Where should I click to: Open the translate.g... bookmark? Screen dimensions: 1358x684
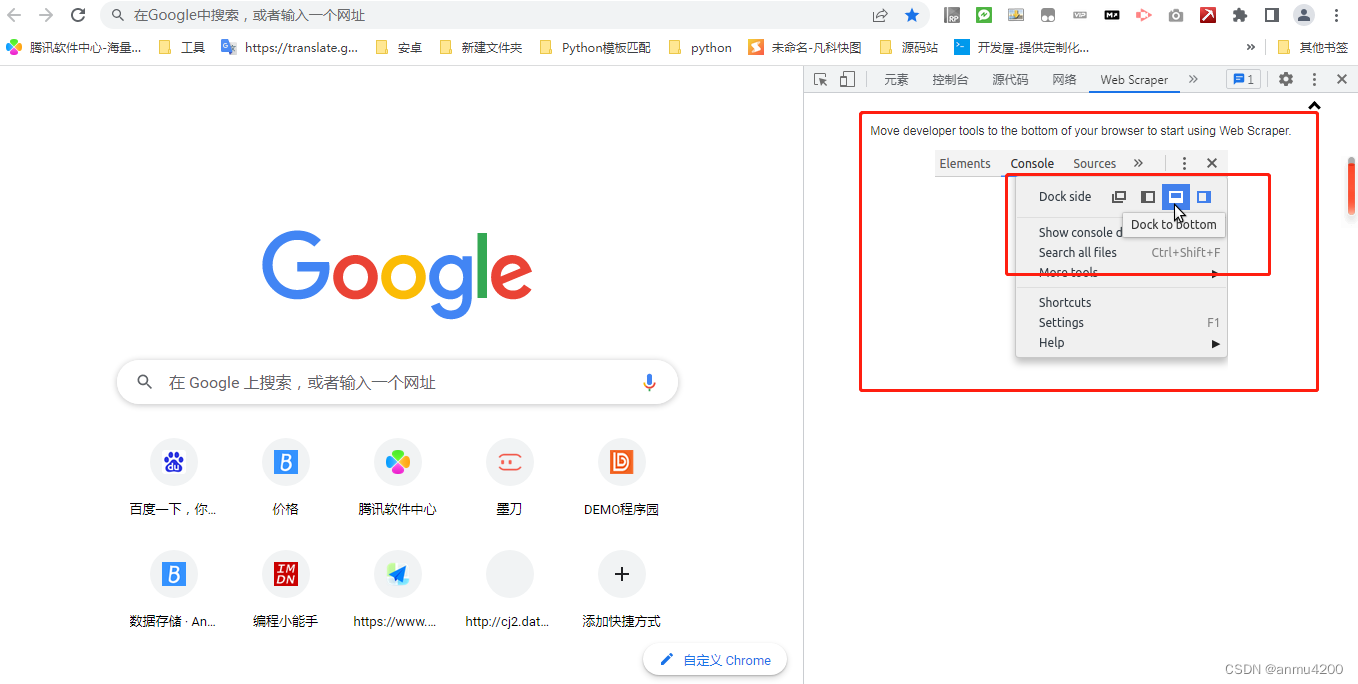[289, 47]
